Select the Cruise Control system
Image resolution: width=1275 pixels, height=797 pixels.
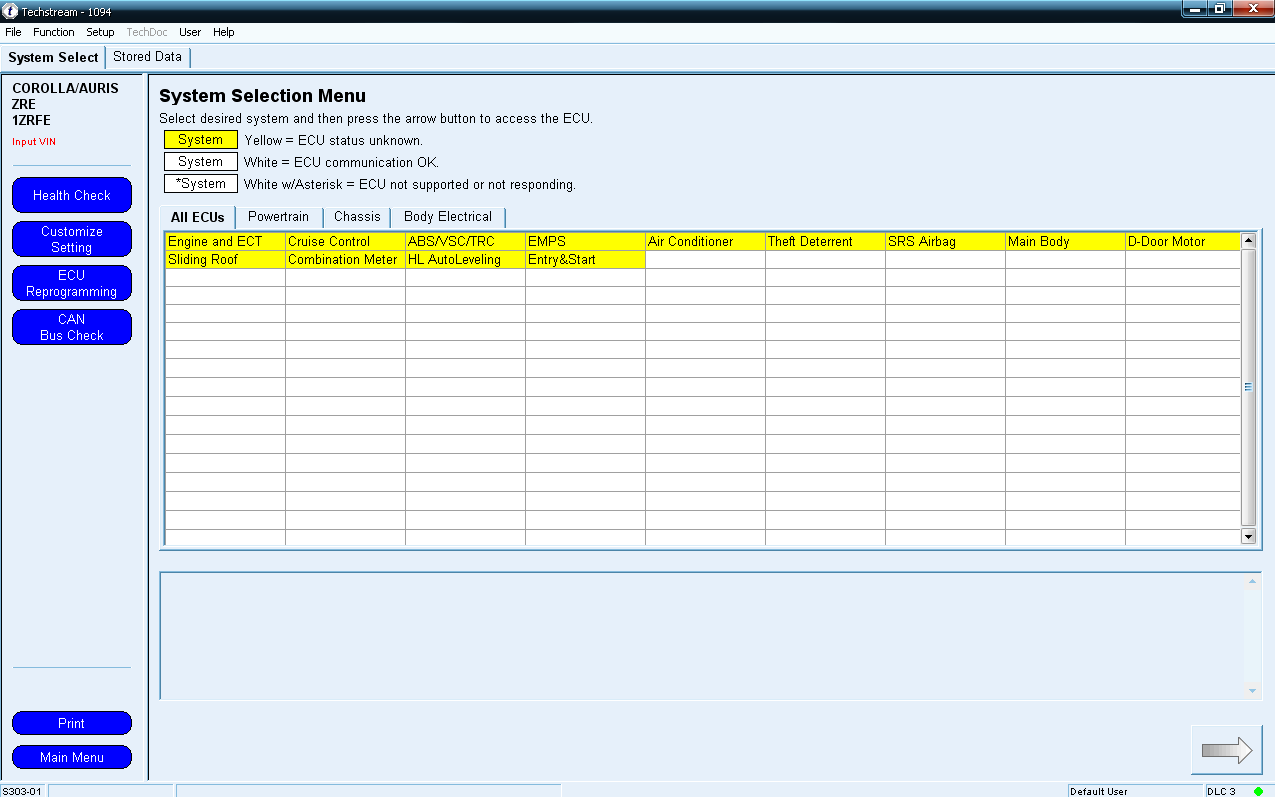pyautogui.click(x=345, y=241)
